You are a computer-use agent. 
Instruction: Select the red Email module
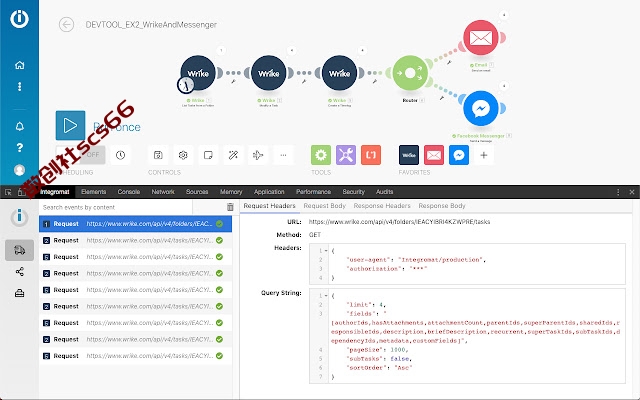pos(481,38)
